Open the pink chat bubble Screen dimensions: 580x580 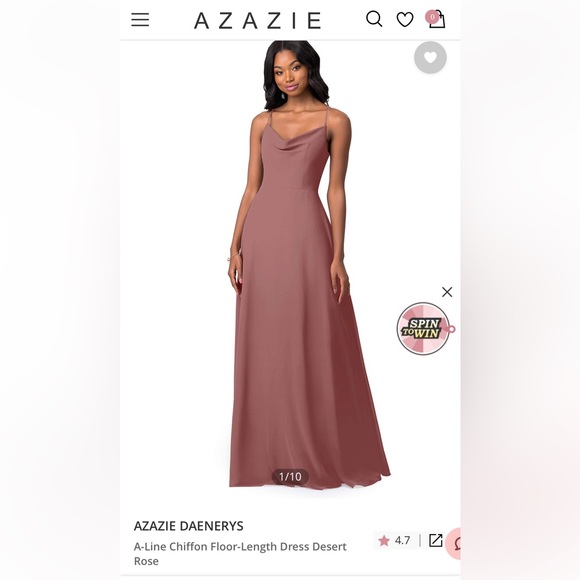pos(453,543)
